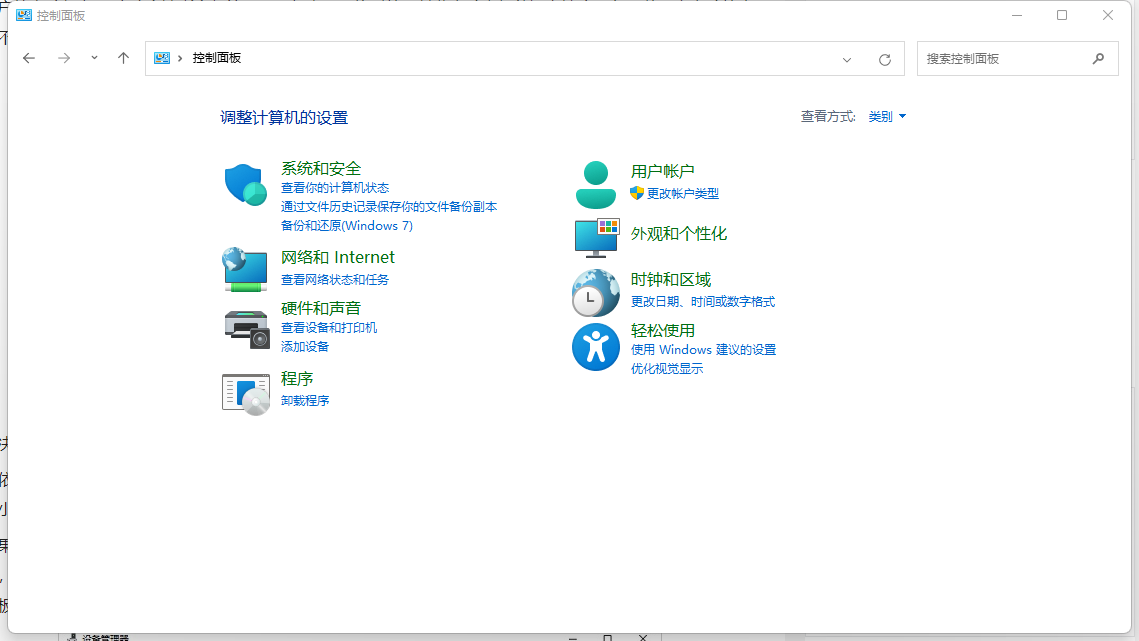Click the refresh button in address bar

point(884,58)
